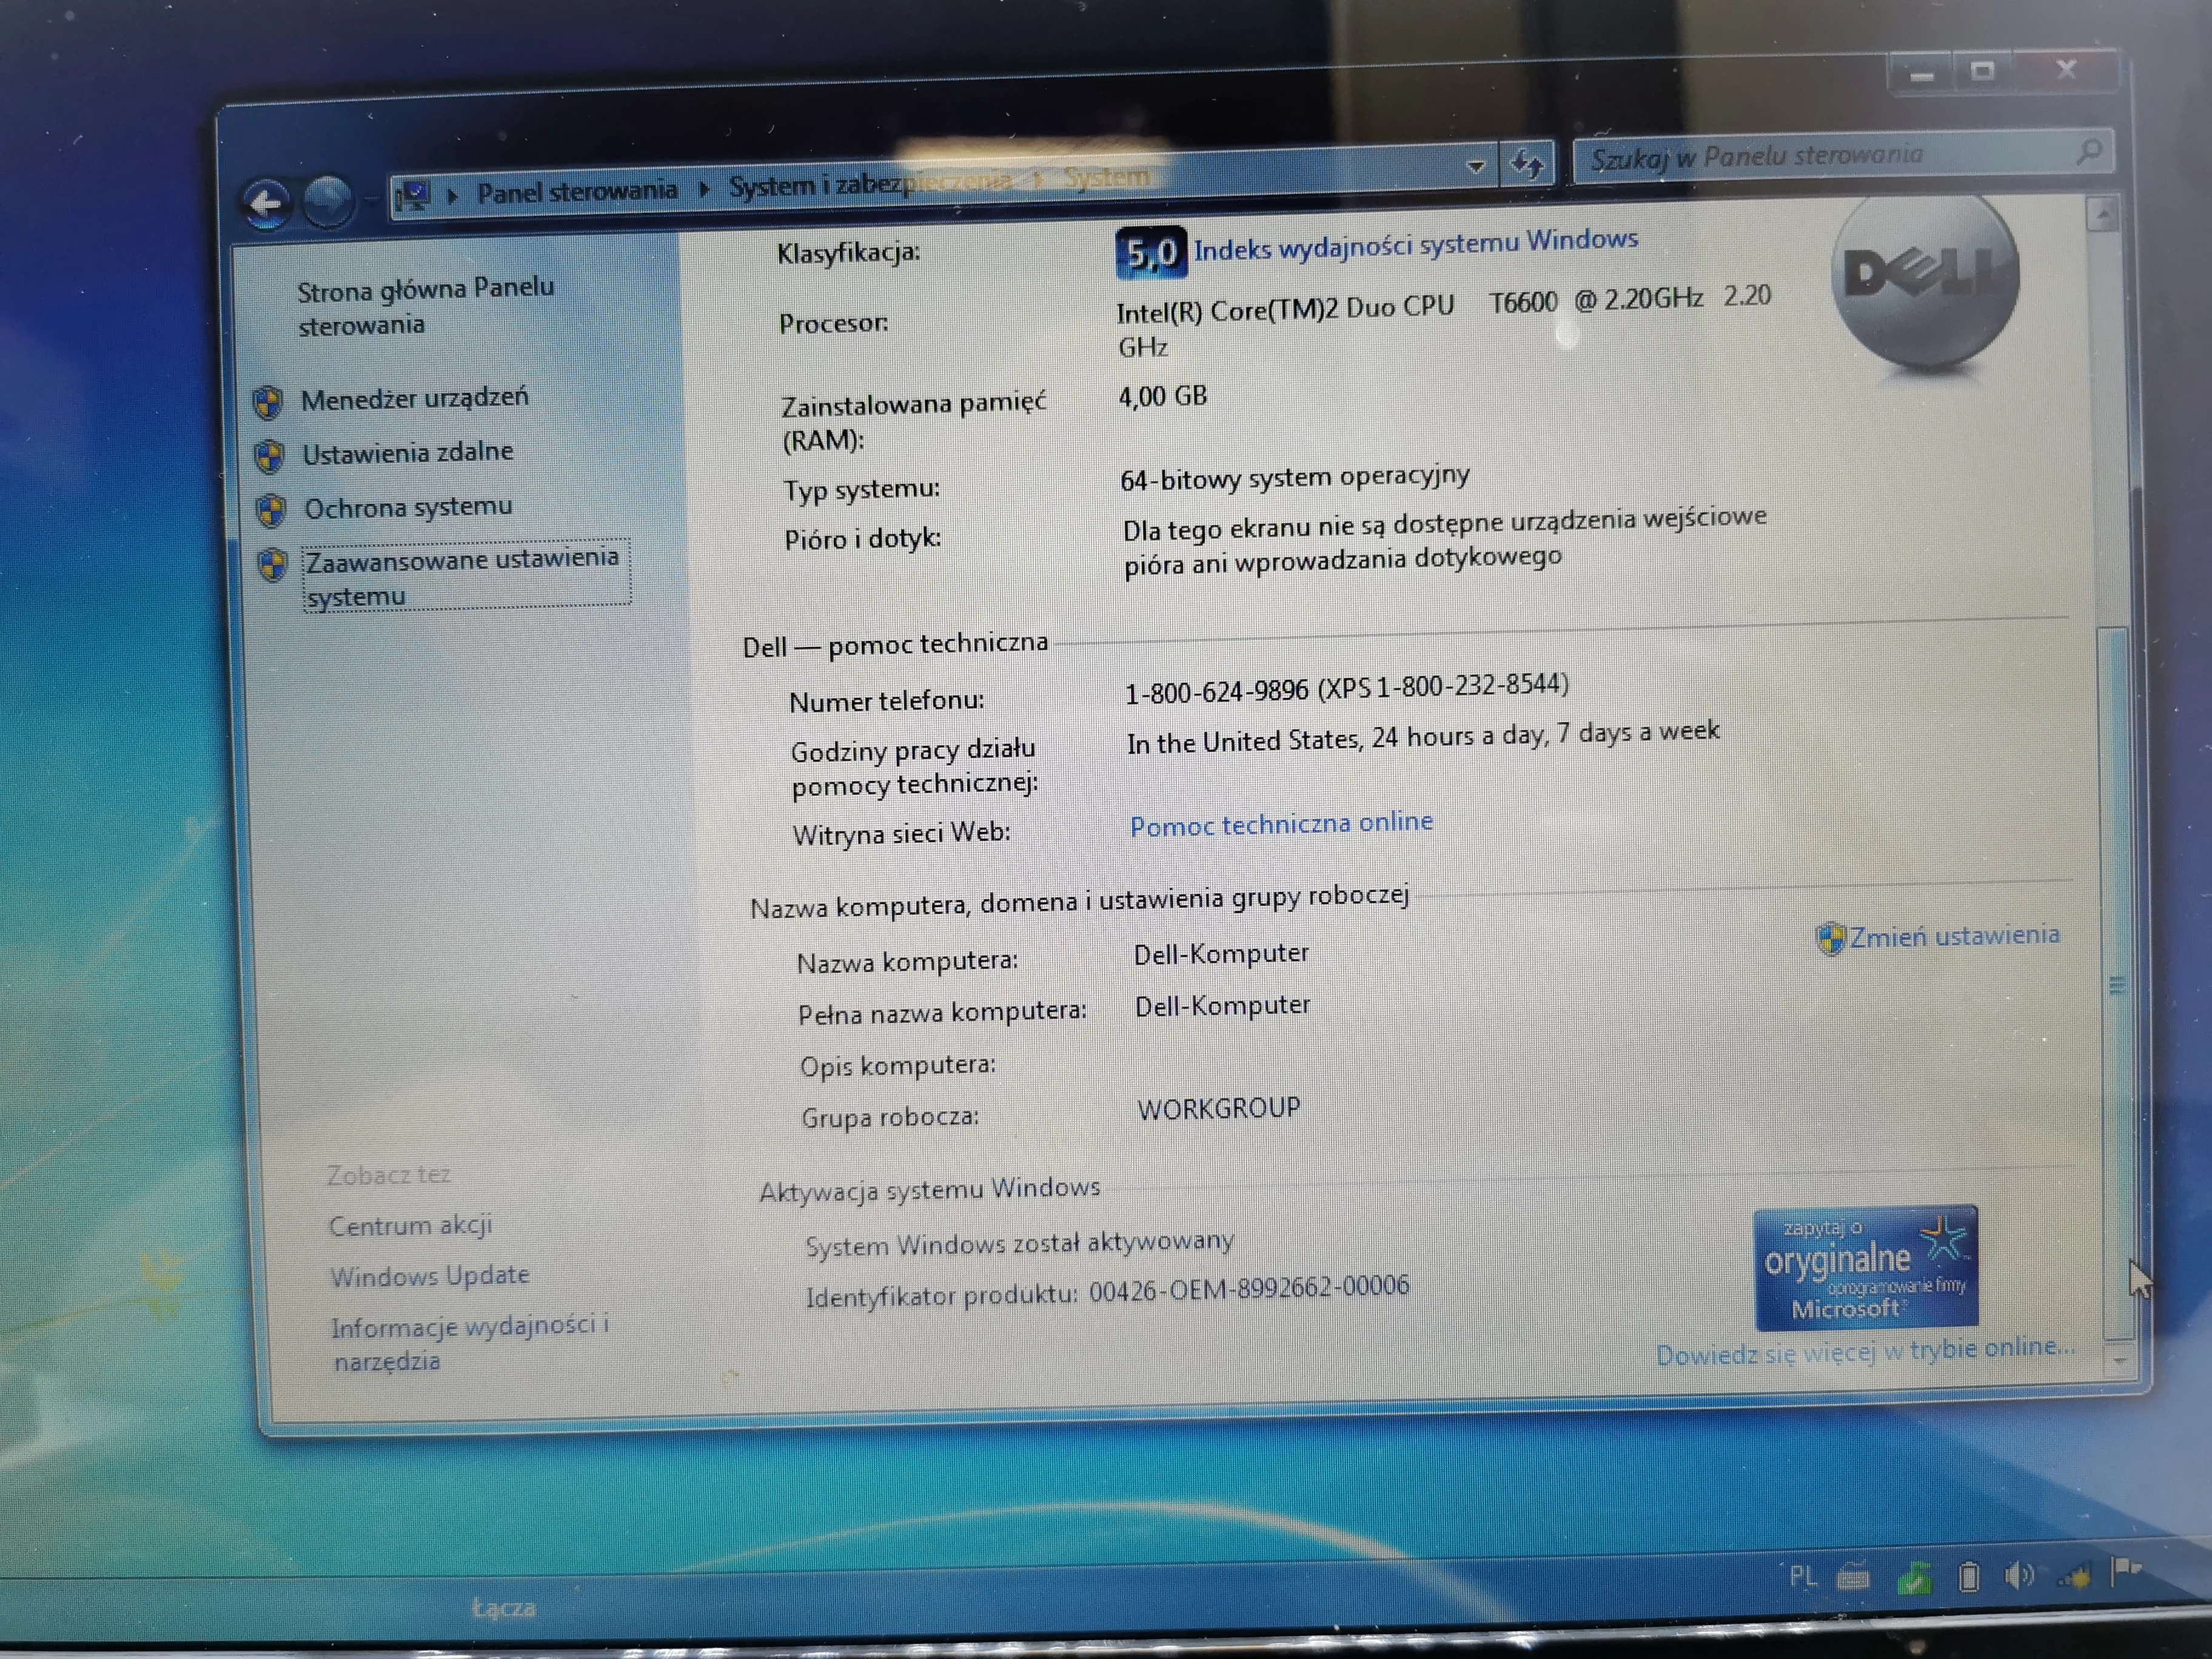Open Informacje wydajności i narzędzia link
Image resolution: width=2212 pixels, height=1659 pixels.
coord(470,1342)
